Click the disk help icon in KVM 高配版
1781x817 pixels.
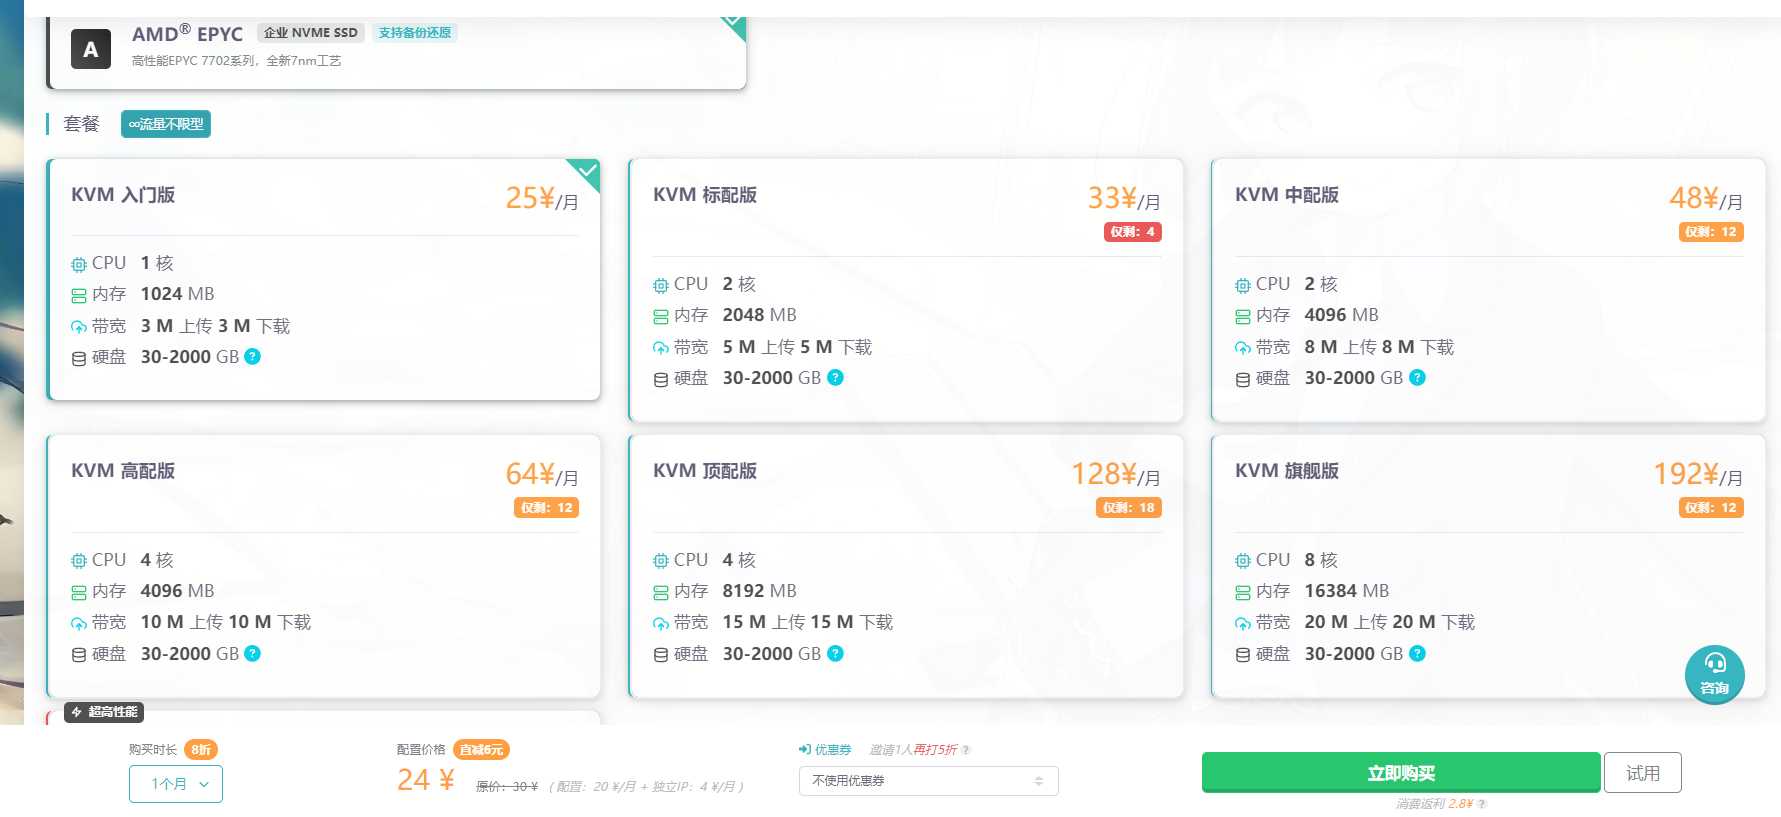coord(253,653)
